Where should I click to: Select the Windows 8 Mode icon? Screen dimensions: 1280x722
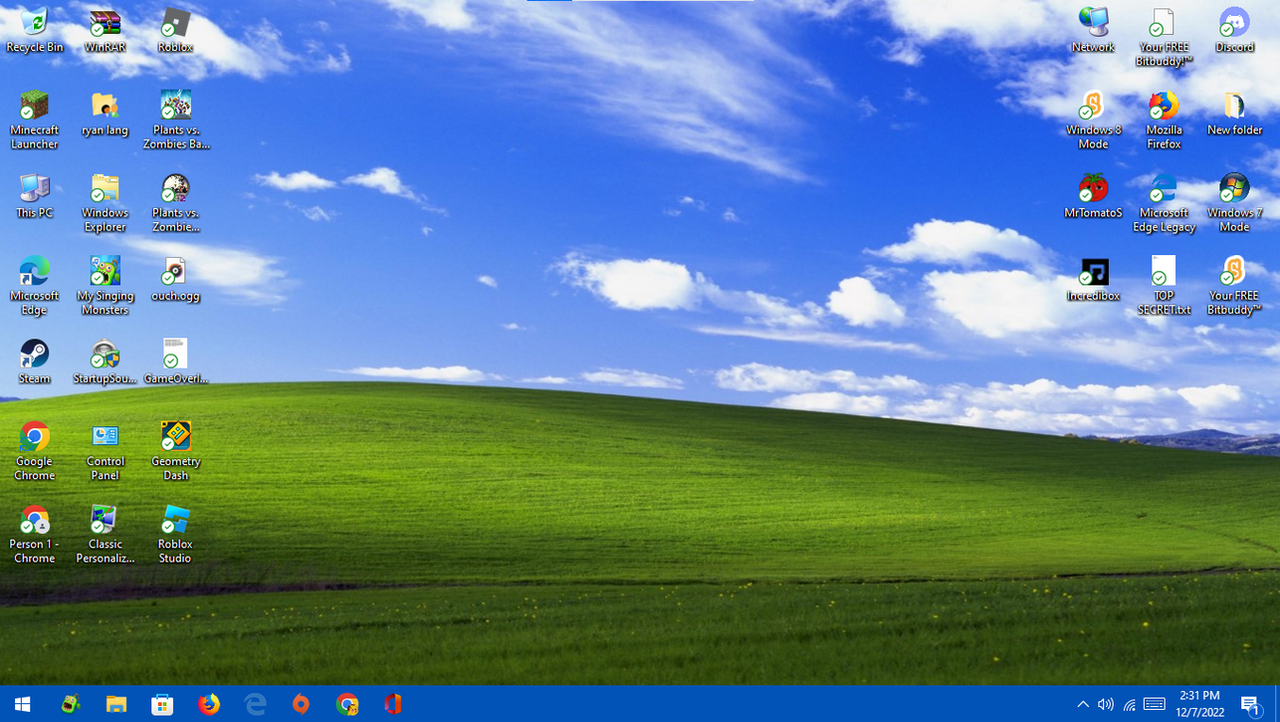tap(1093, 120)
